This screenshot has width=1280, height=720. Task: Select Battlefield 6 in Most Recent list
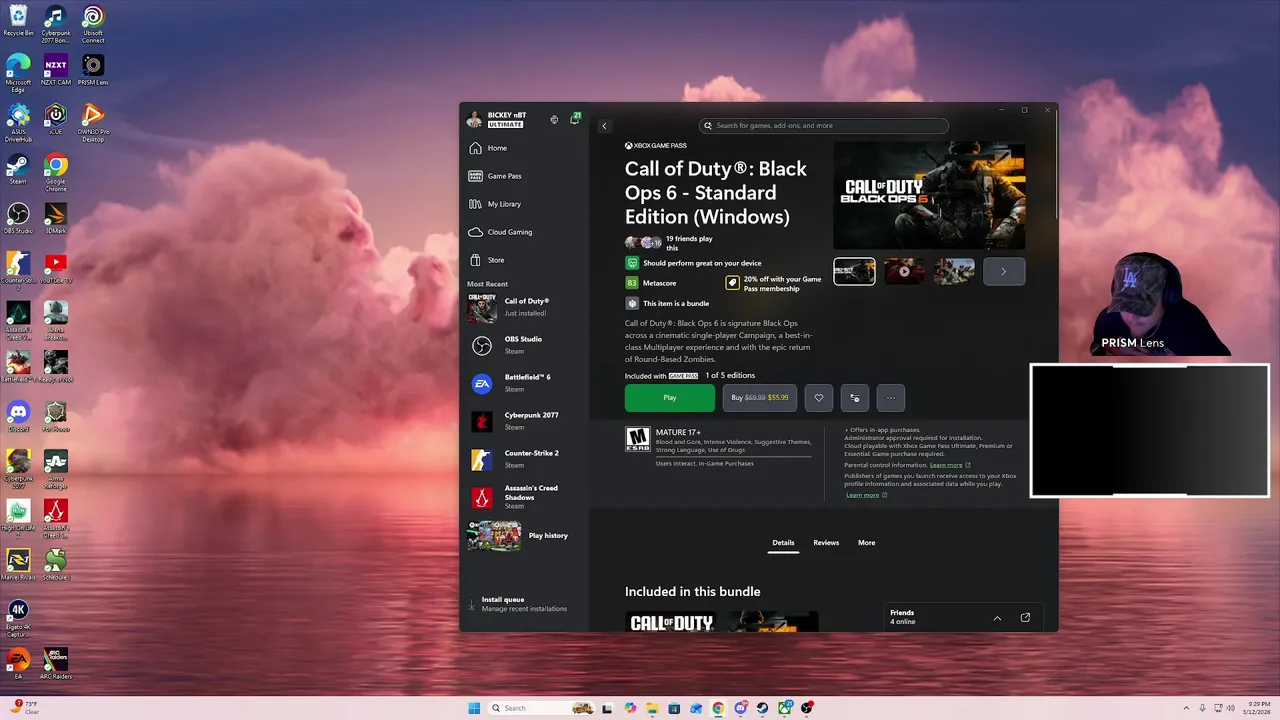point(524,383)
